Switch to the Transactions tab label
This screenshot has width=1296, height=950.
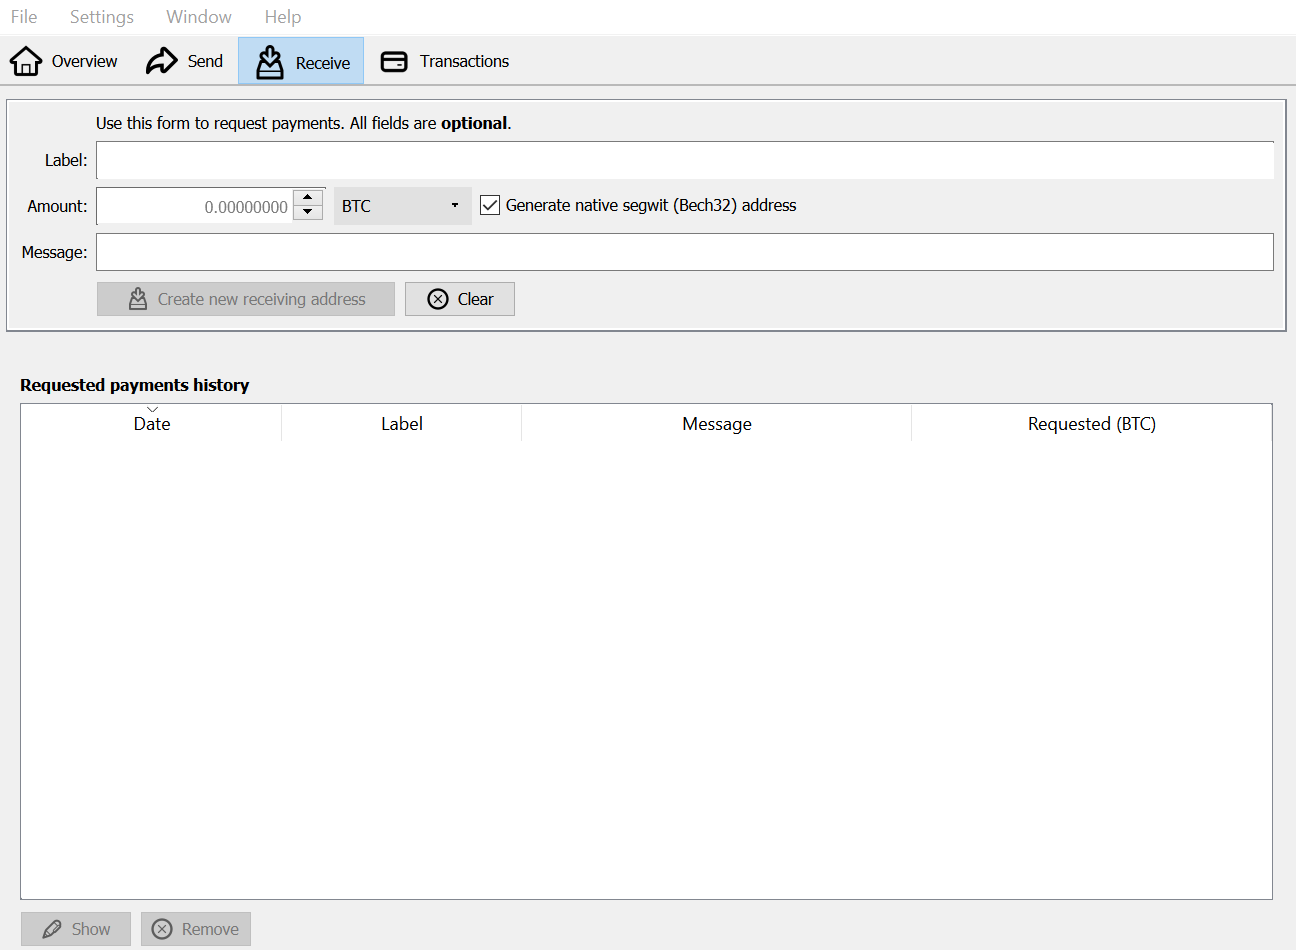[x=464, y=61]
